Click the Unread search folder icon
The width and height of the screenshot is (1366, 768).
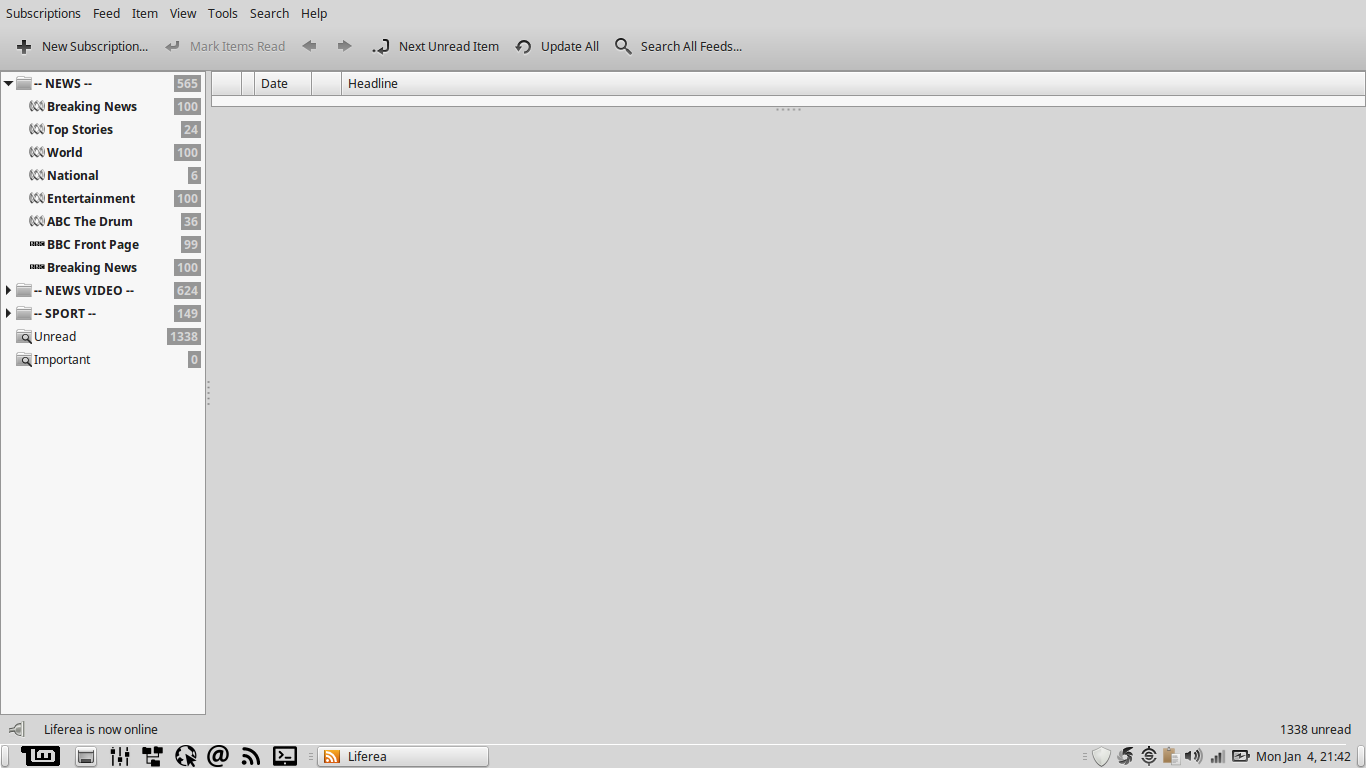click(24, 336)
